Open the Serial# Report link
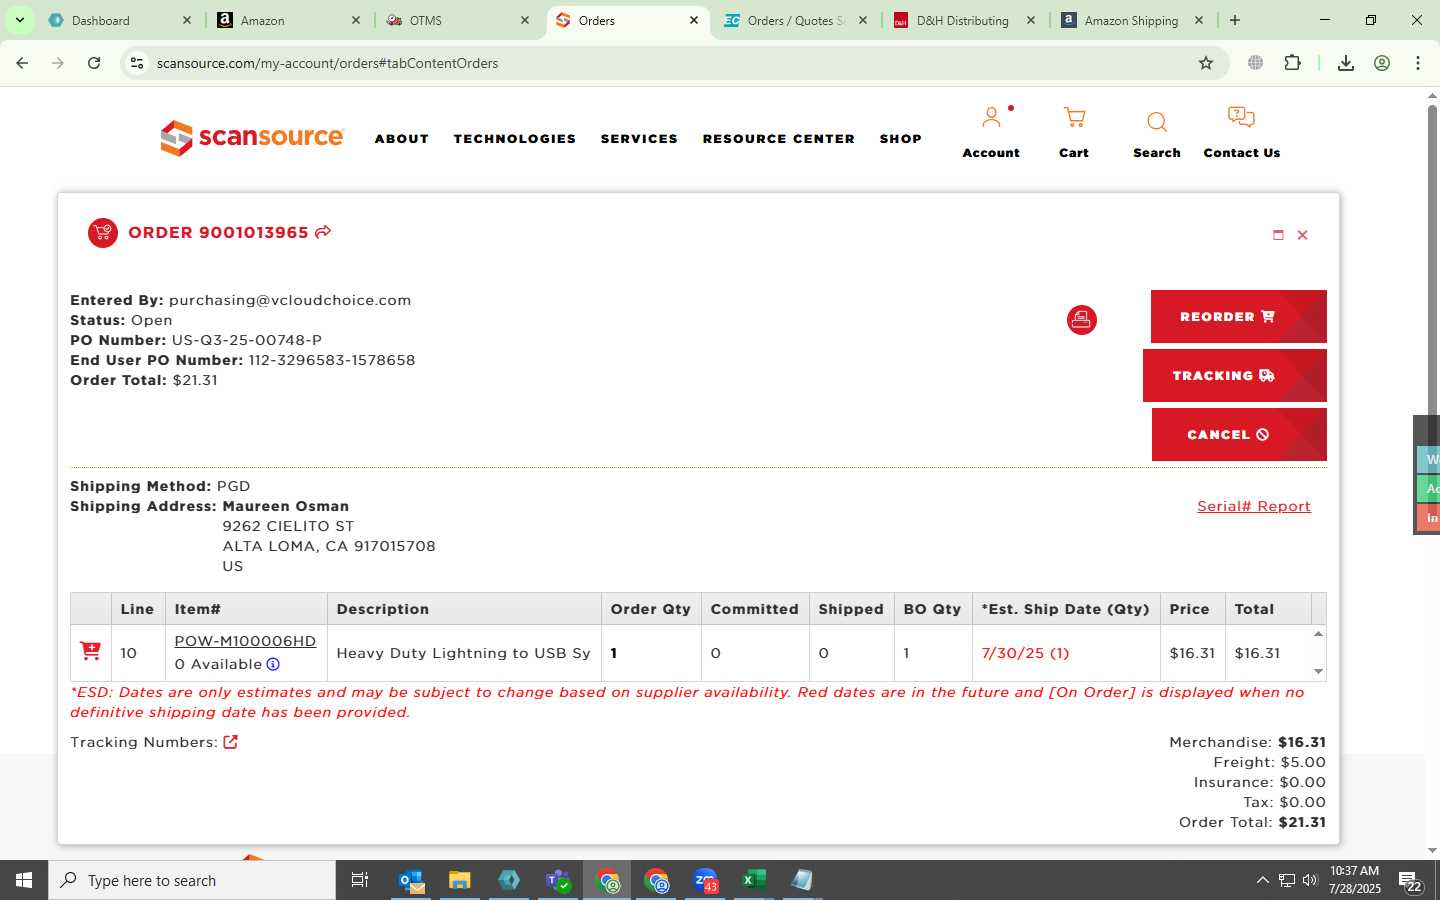The height and width of the screenshot is (900, 1440). 1254,506
